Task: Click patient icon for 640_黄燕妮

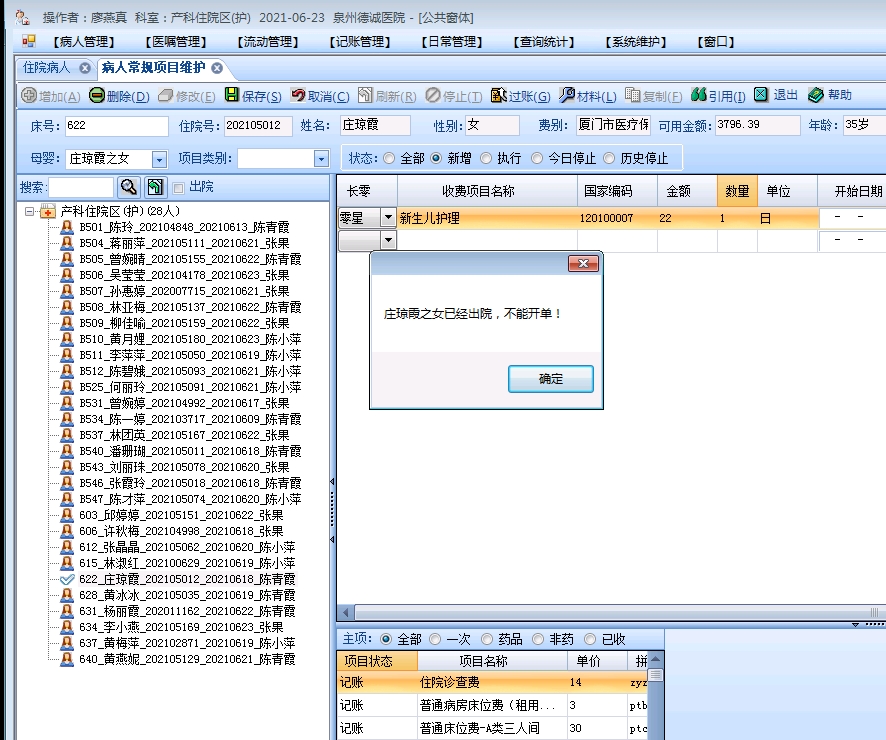Action: (x=67, y=659)
